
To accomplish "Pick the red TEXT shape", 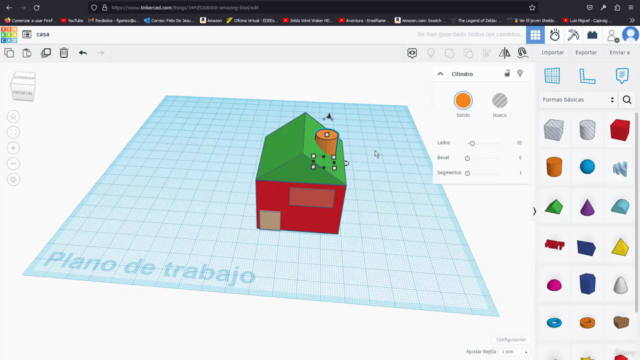I will [554, 244].
